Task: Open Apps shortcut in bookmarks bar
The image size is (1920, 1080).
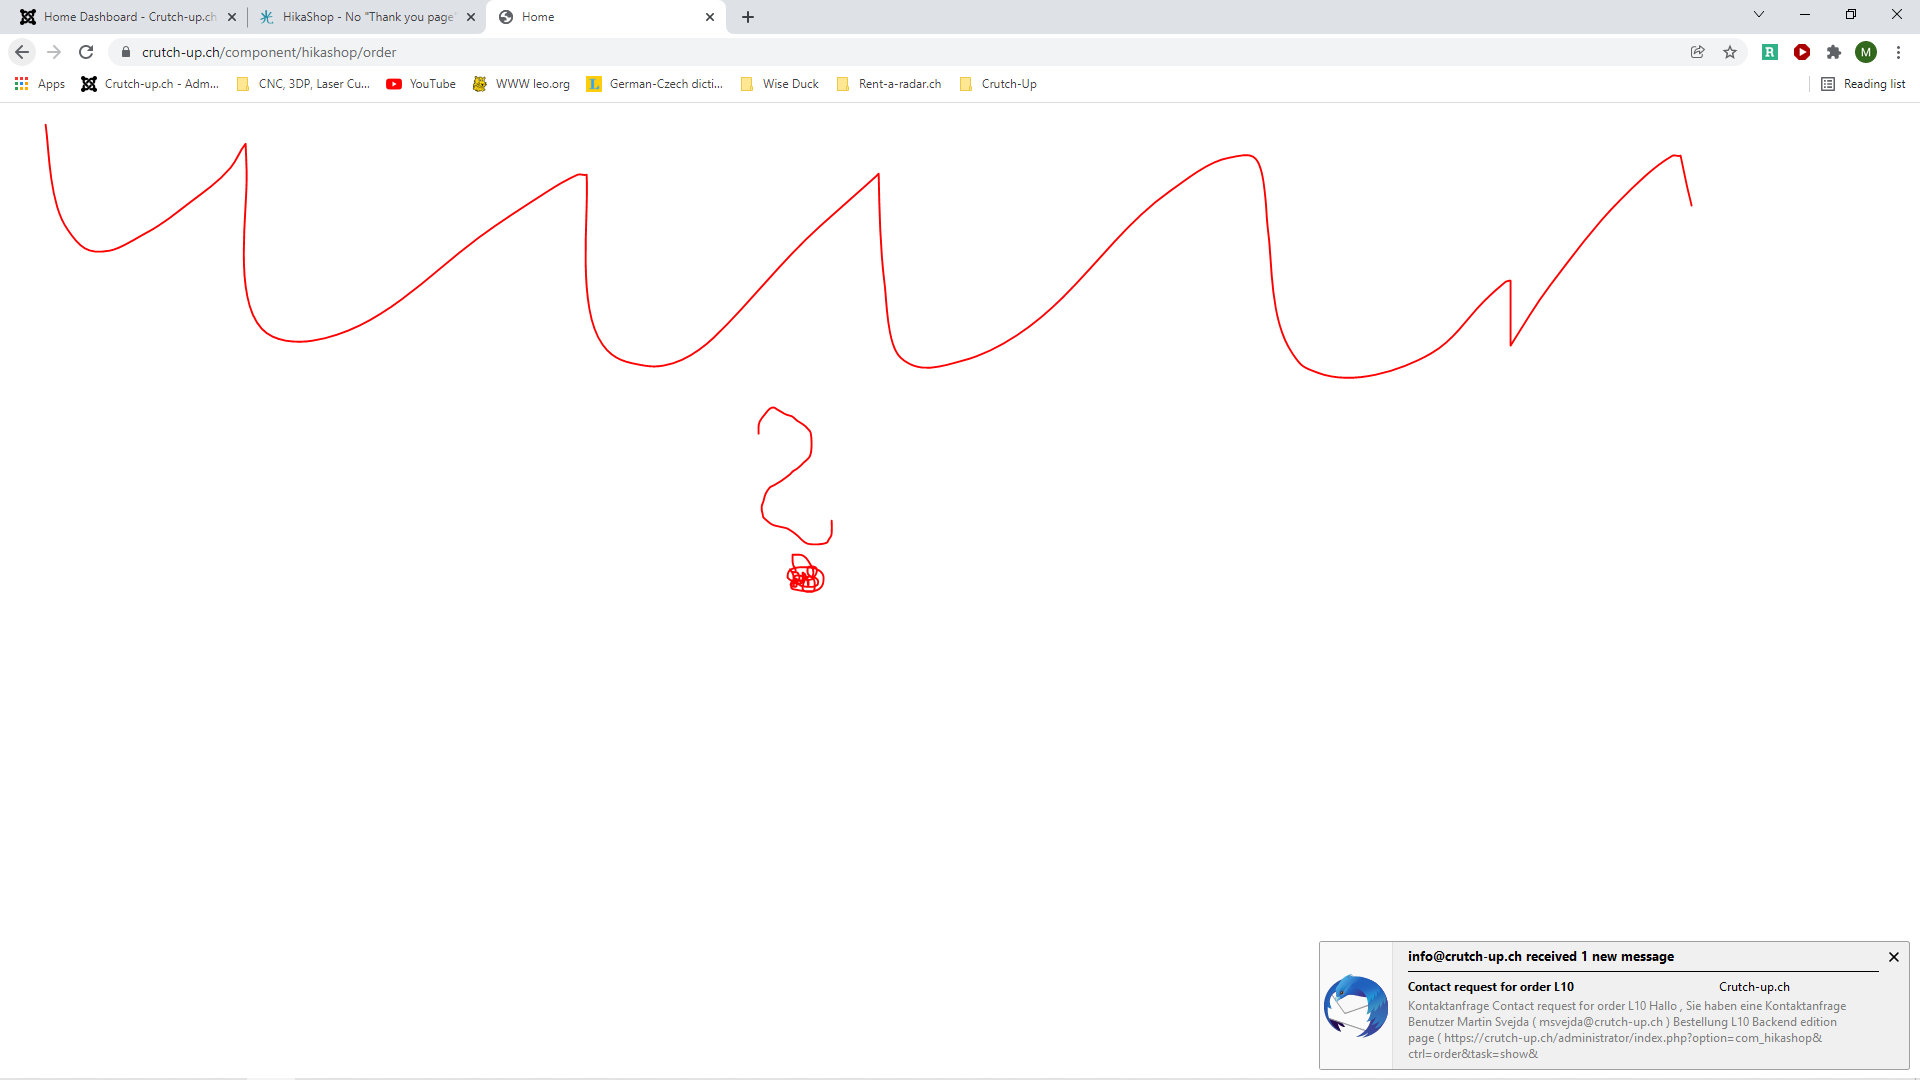Action: [x=40, y=84]
